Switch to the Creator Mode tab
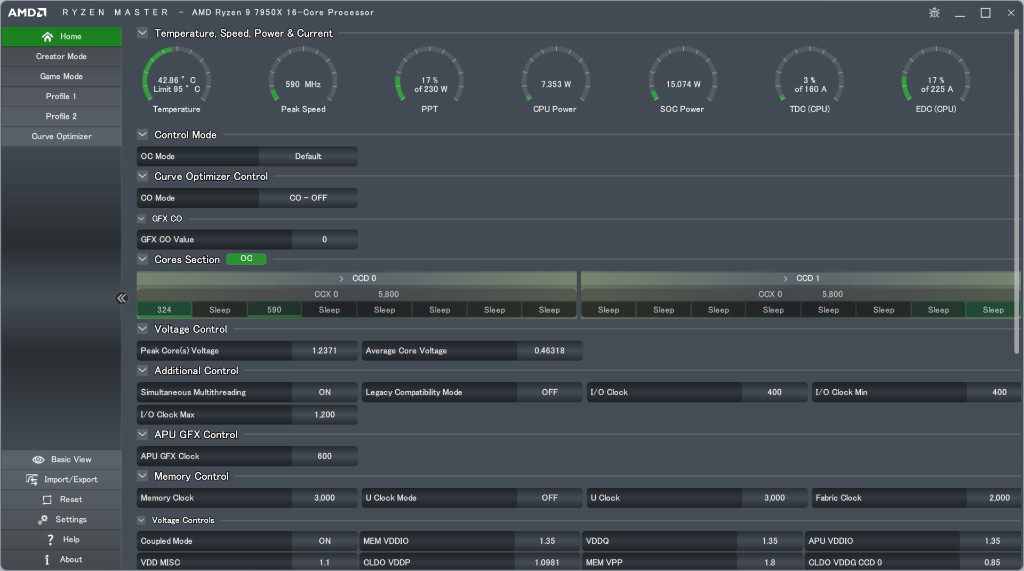This screenshot has width=1024, height=571. [x=61, y=57]
